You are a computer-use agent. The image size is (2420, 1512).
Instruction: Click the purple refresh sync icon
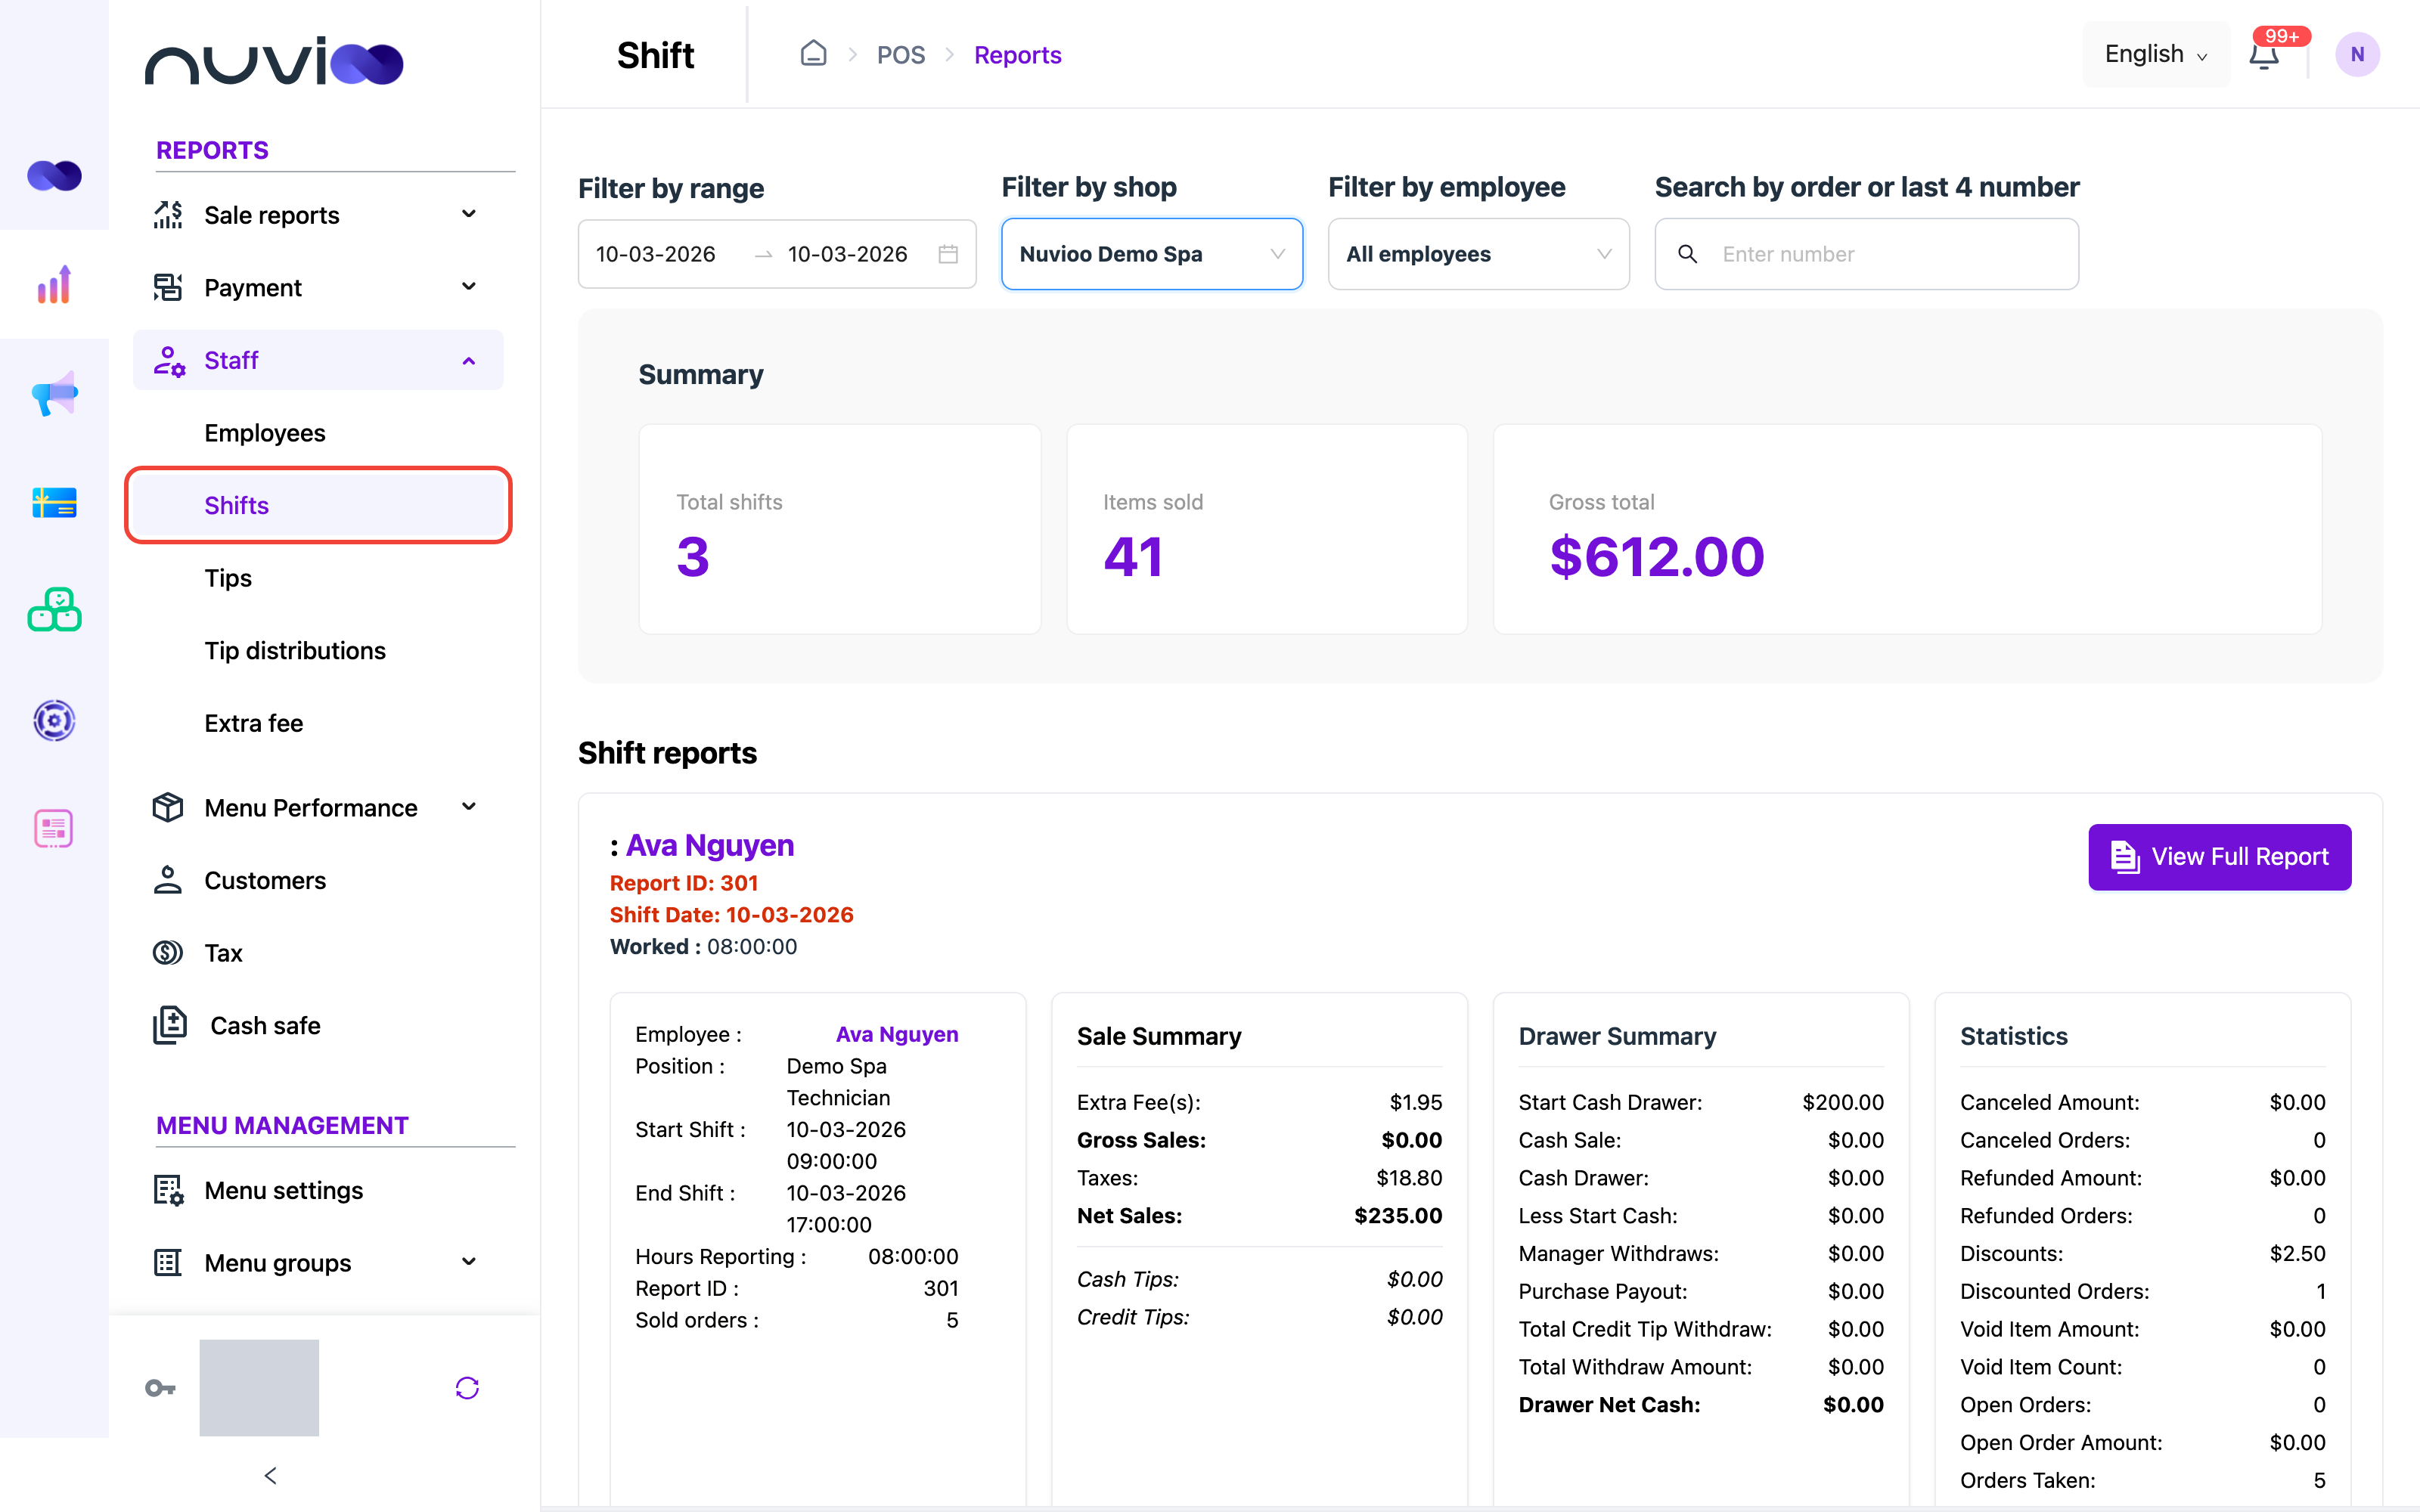pos(467,1388)
